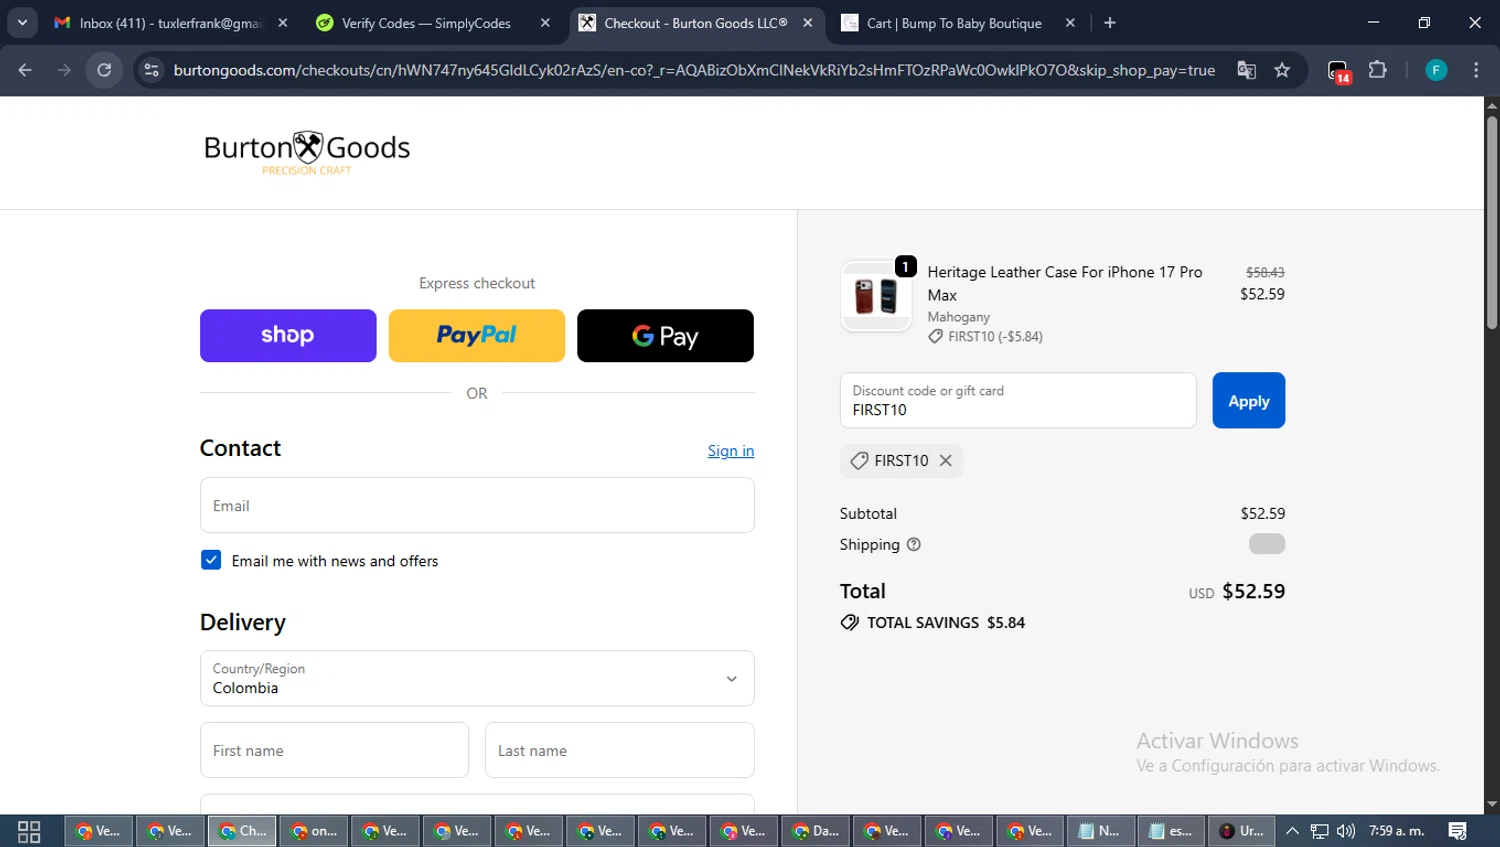
Task: Open the network status tray icon
Action: [x=1320, y=831]
